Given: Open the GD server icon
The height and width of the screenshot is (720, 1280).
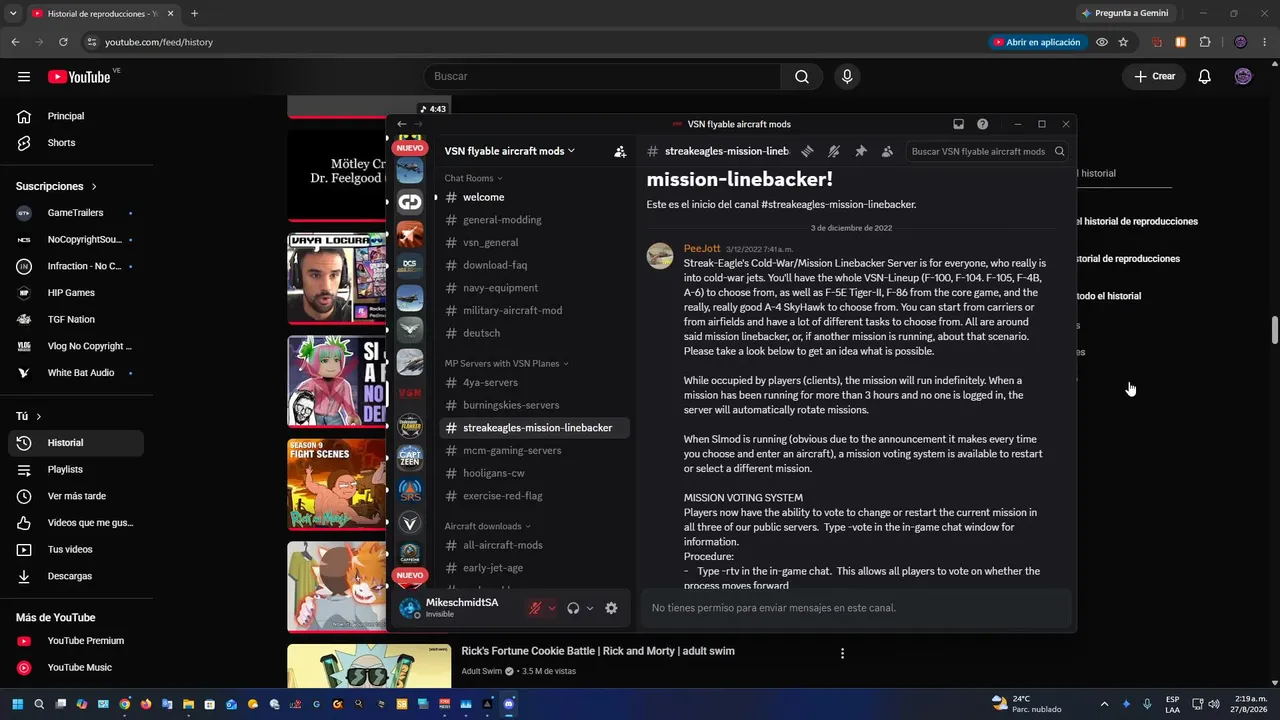Looking at the screenshot, I should coord(410,202).
